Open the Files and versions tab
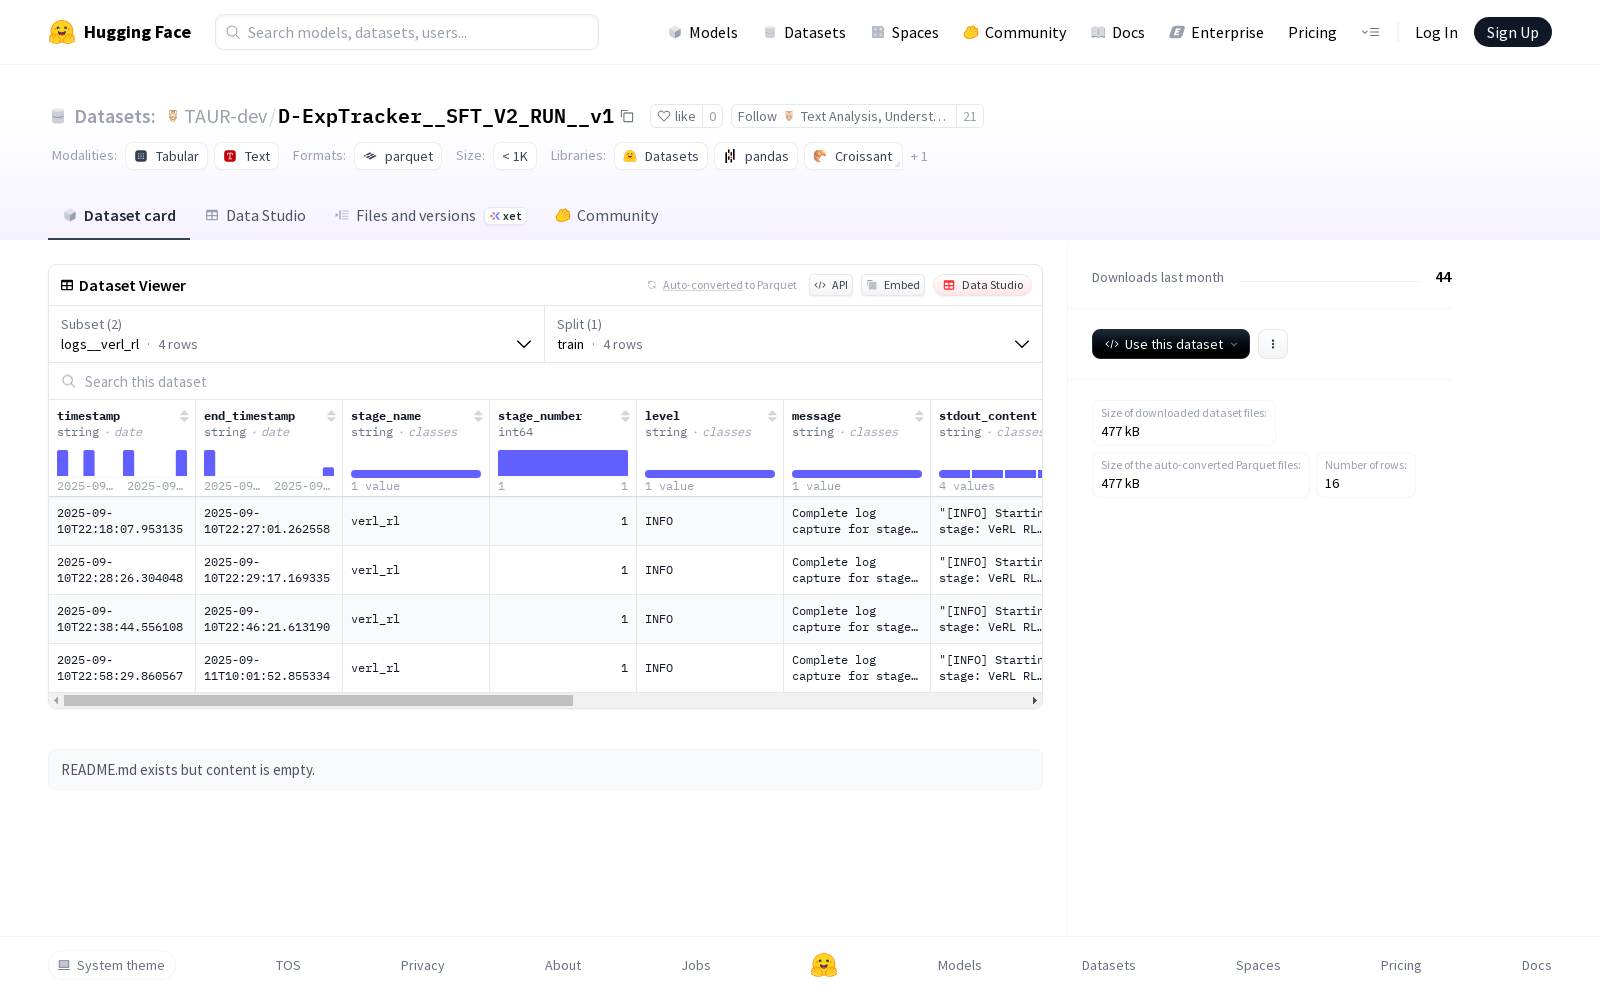The image size is (1600, 1000). point(431,216)
